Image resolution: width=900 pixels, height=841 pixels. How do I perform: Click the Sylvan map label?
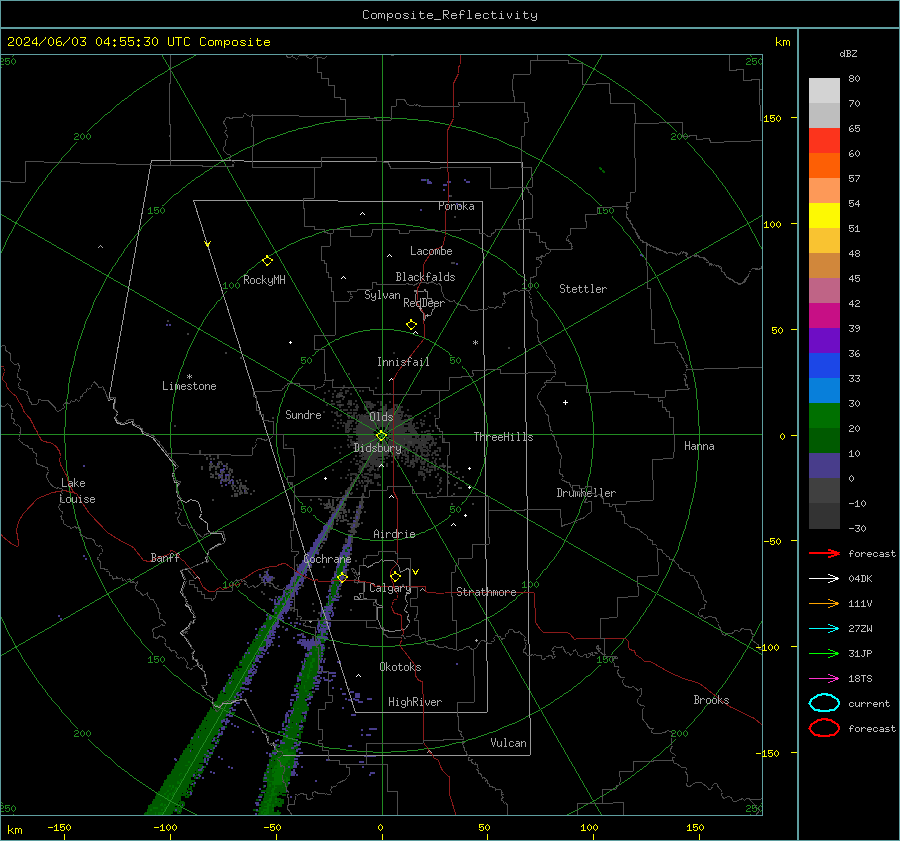coord(382,295)
